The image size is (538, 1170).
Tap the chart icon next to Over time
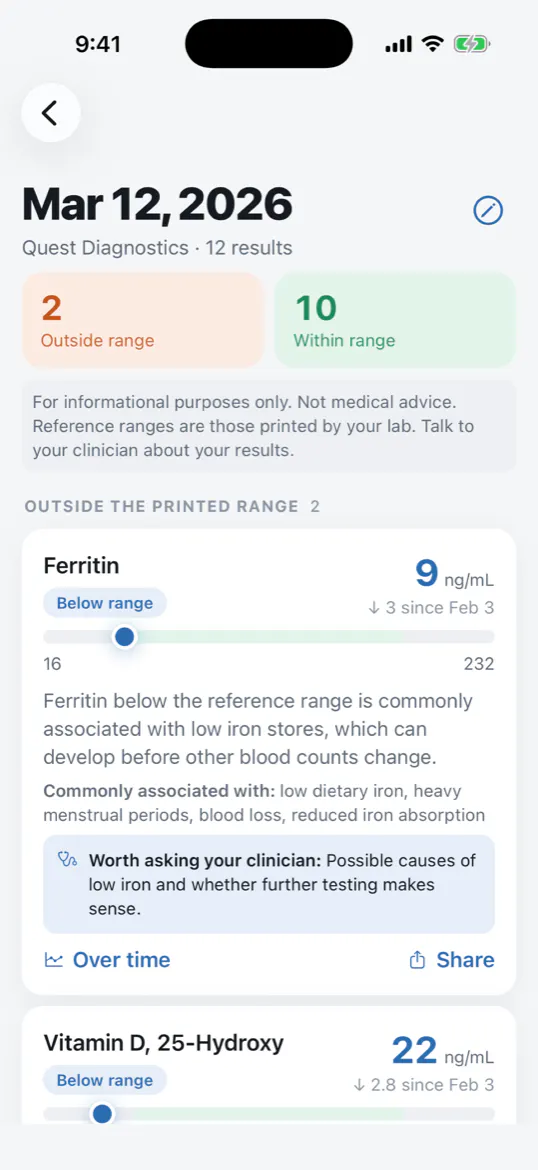(53, 960)
